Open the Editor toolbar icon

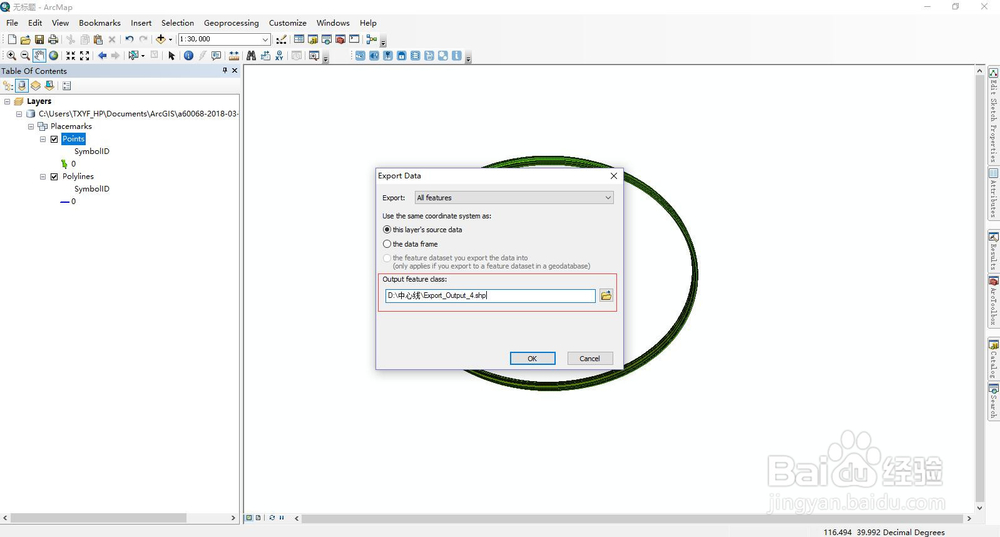tap(281, 40)
